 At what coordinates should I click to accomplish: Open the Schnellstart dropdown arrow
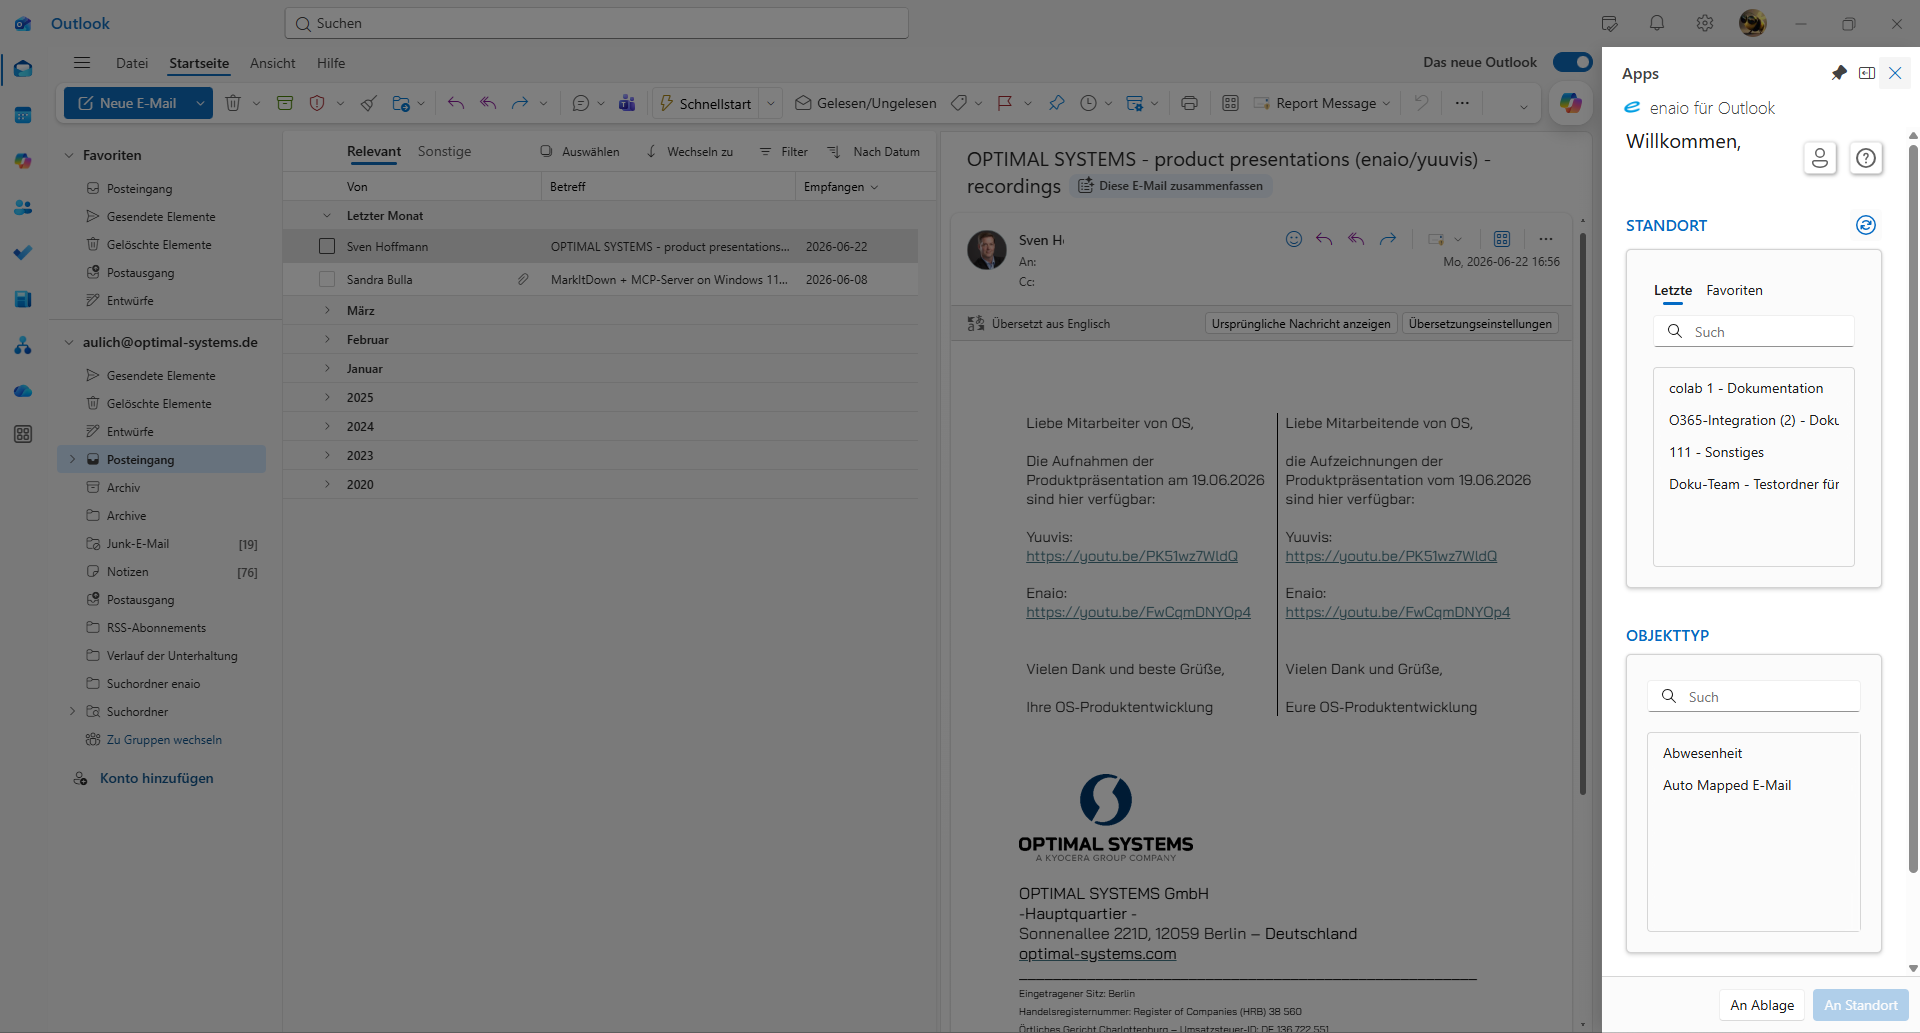(x=771, y=103)
